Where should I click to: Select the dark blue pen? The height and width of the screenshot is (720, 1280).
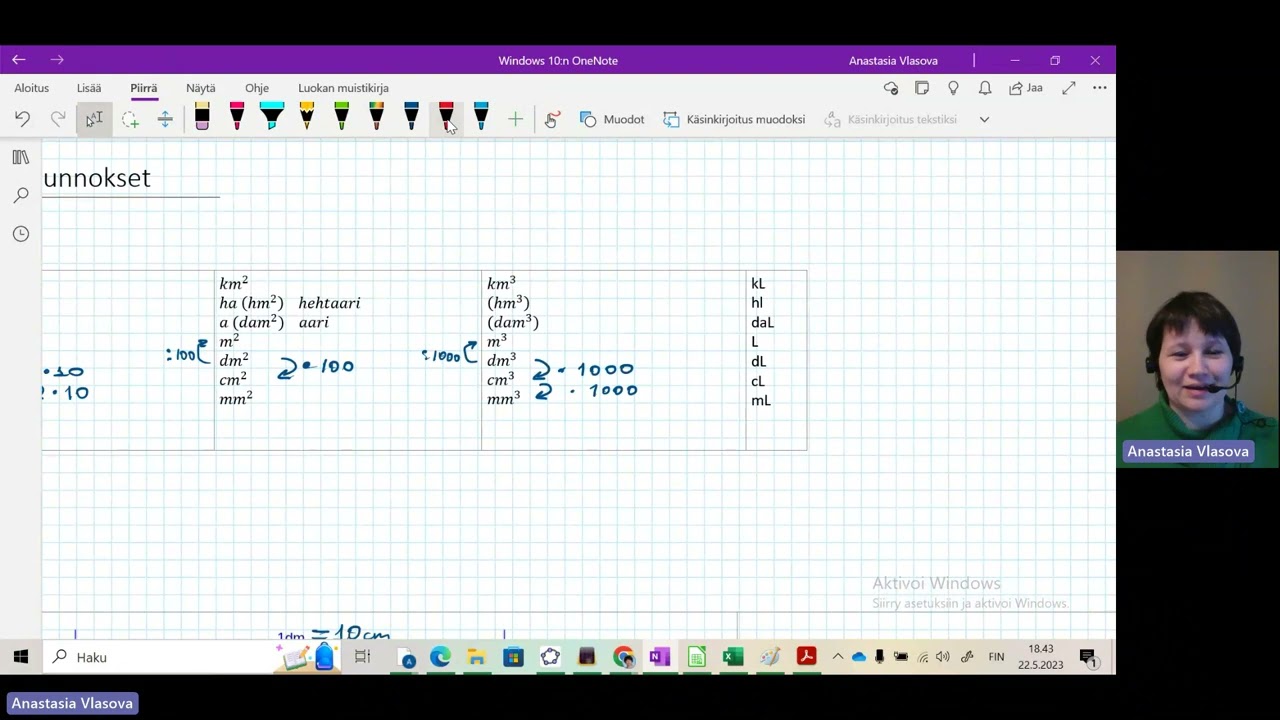(x=411, y=117)
